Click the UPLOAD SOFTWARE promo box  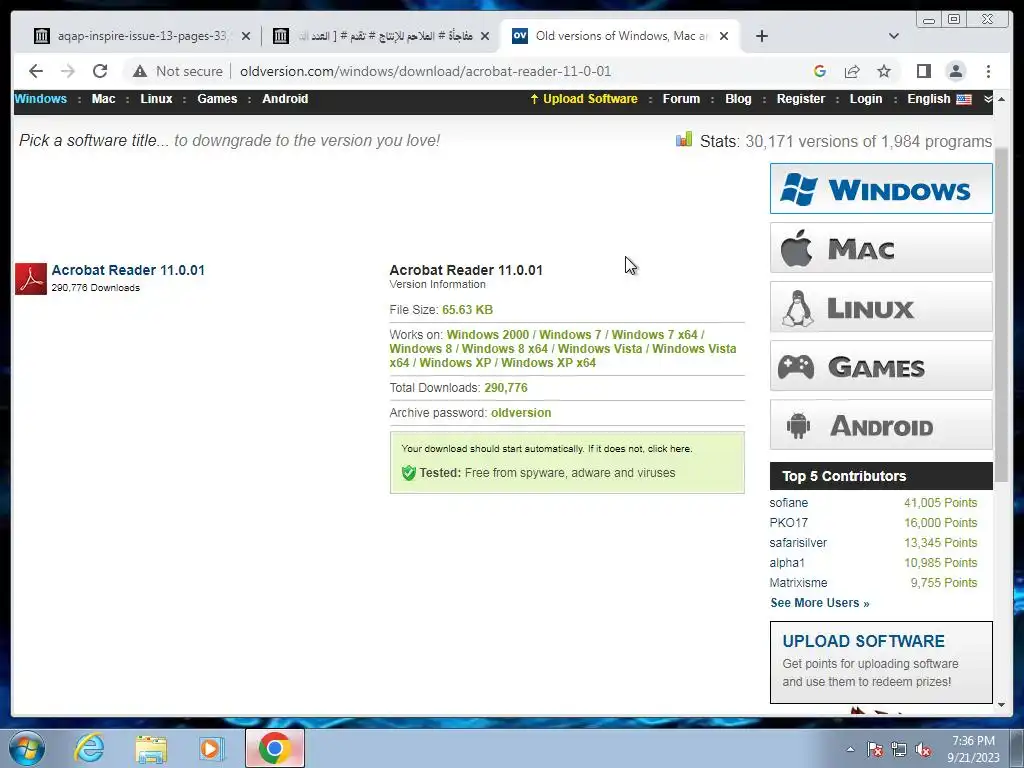[881, 662]
